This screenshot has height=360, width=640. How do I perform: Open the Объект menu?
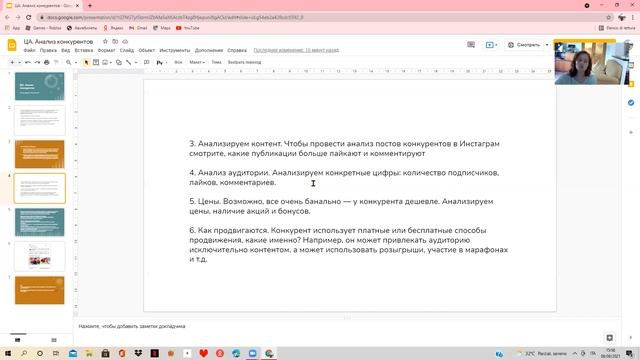147,50
